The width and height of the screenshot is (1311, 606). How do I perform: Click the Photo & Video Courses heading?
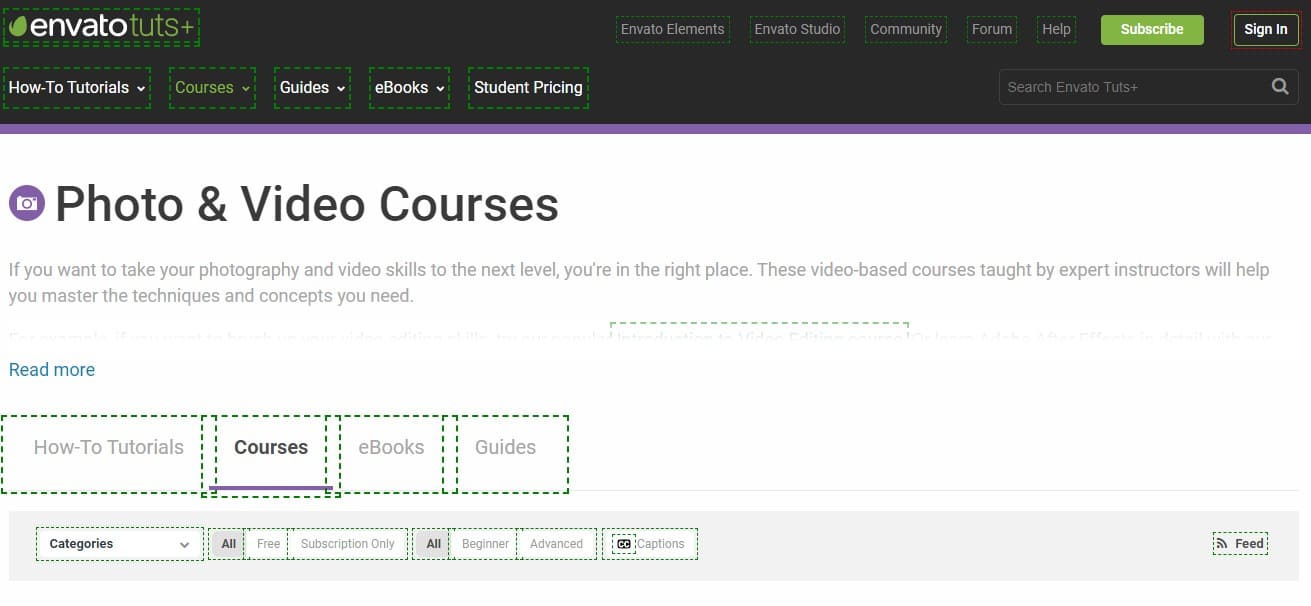coord(307,204)
